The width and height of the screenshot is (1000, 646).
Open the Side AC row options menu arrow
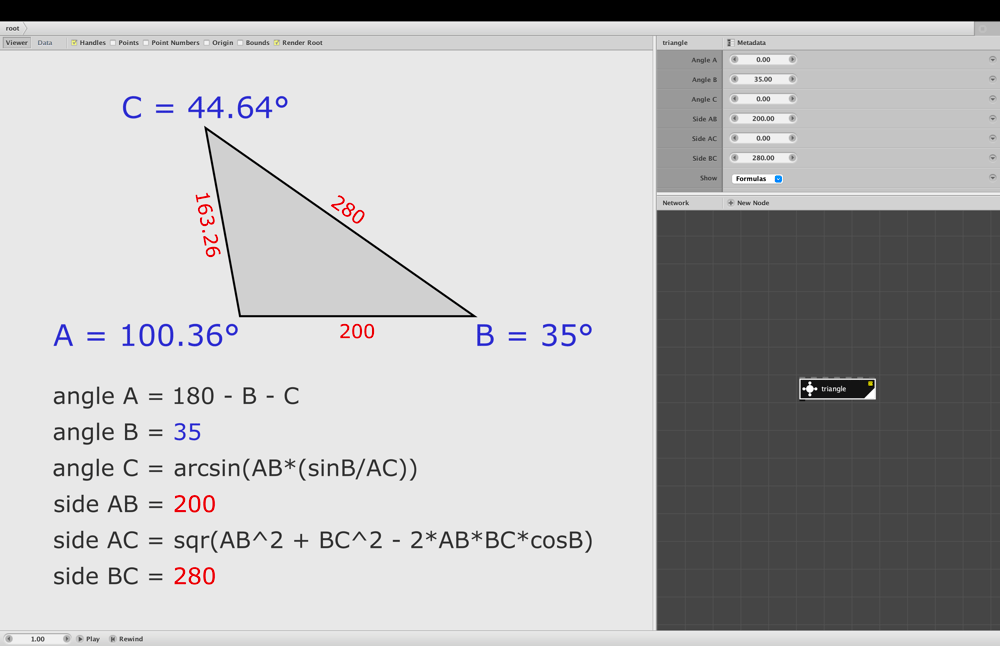click(992, 138)
